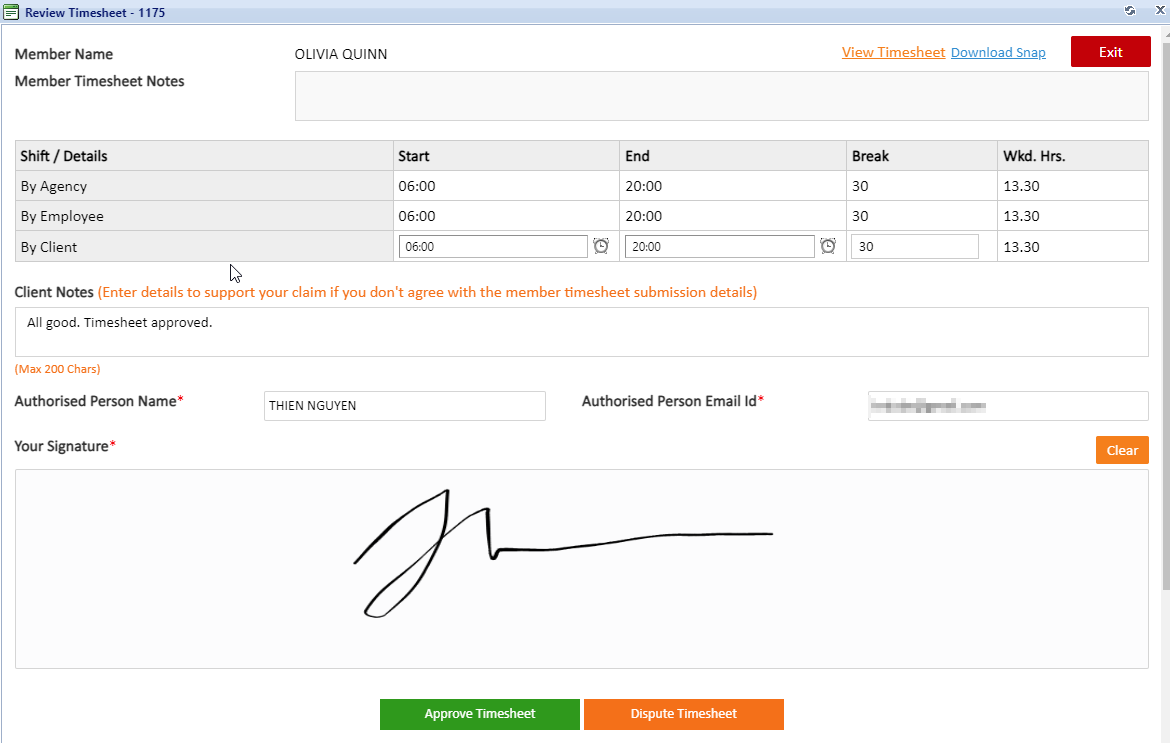Click the refresh icon in the title bar
The image size is (1170, 743).
[1130, 10]
